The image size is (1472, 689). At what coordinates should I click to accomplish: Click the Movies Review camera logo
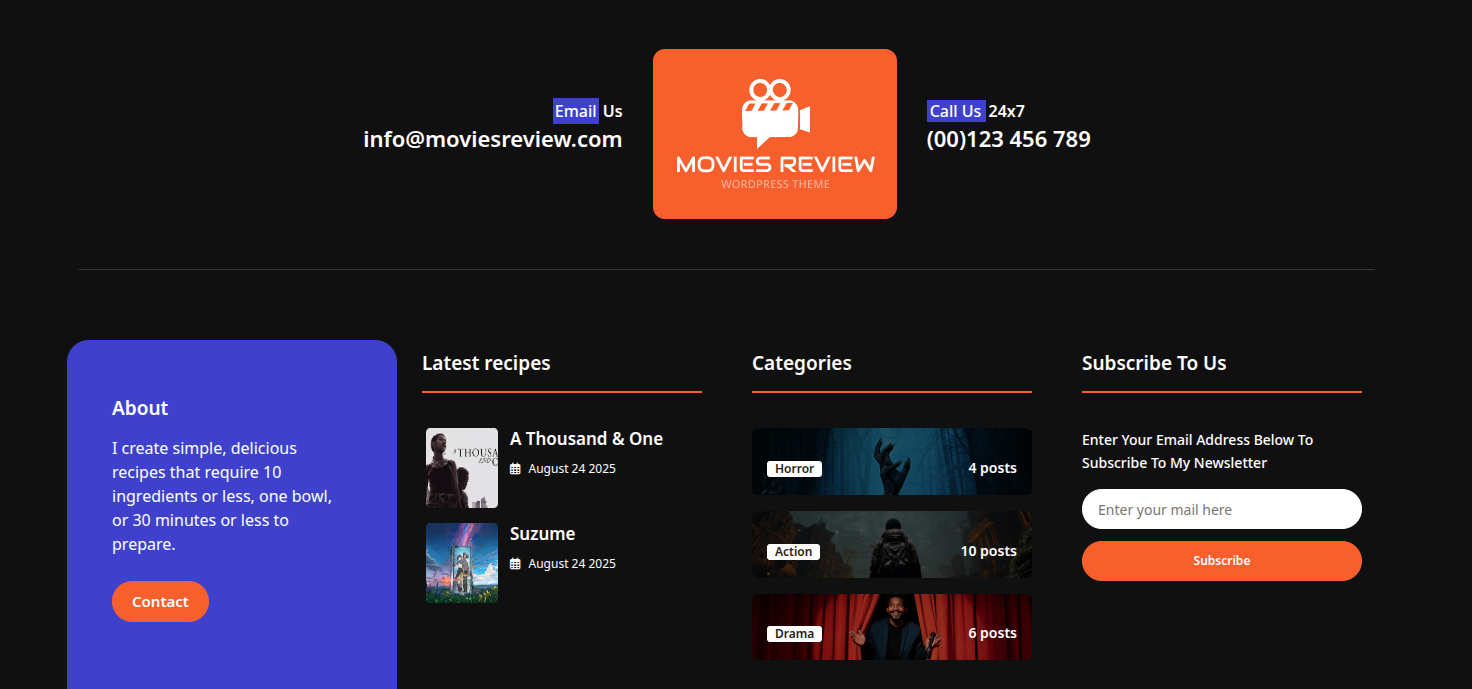774,133
